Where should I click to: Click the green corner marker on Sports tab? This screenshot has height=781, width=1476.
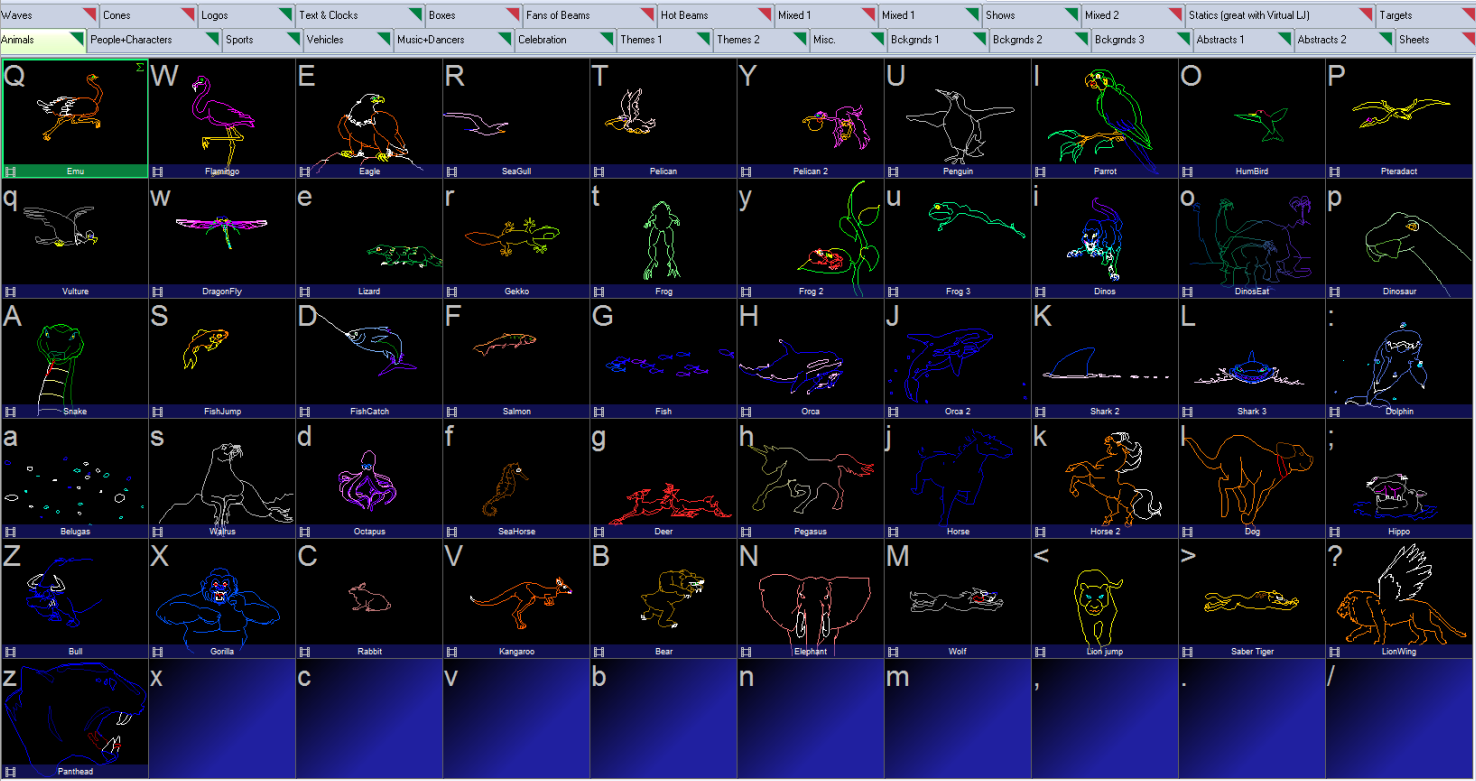click(x=294, y=37)
